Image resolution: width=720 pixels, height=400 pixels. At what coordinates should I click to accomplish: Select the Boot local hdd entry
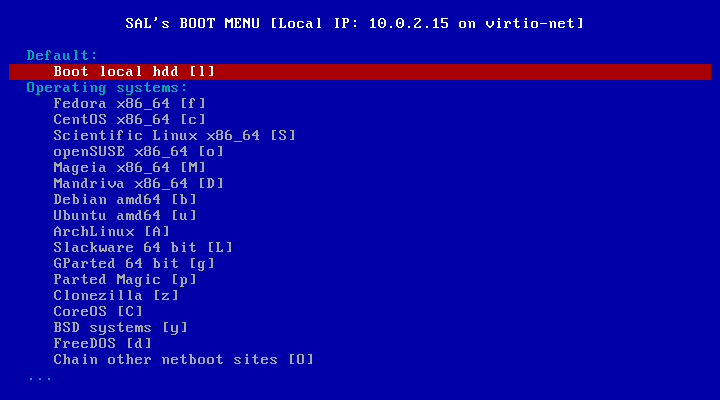[360, 72]
